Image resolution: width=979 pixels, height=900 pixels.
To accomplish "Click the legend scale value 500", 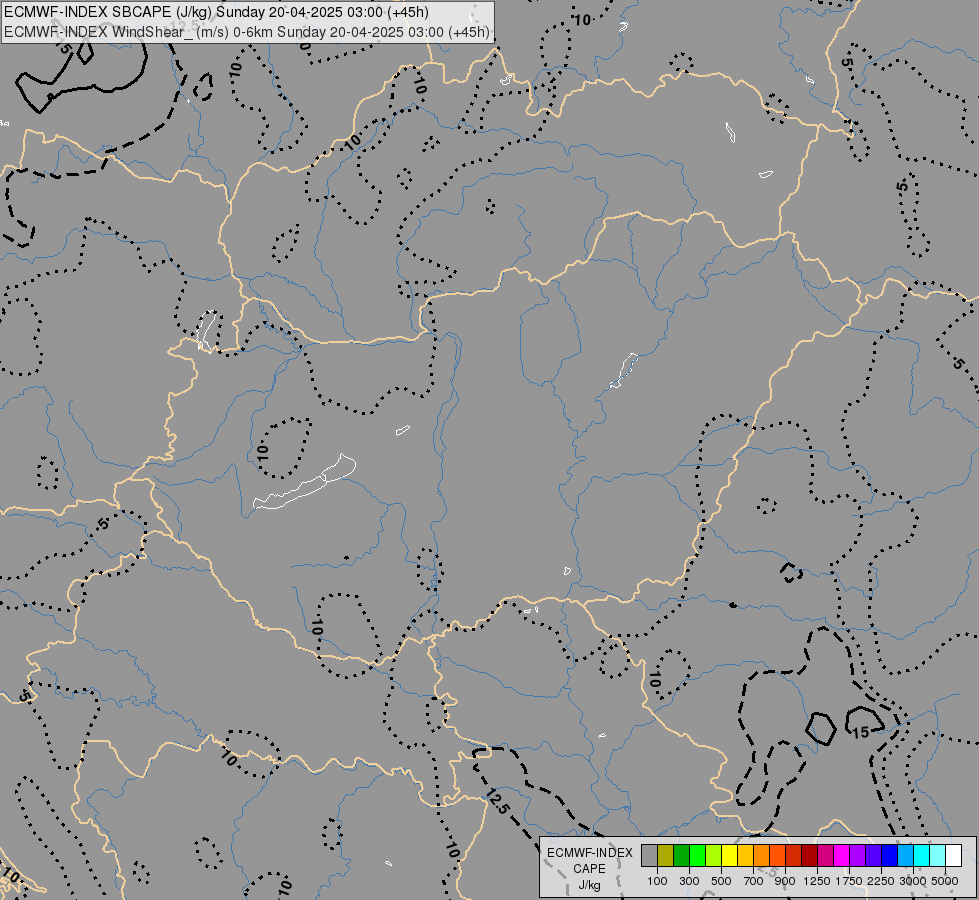I will pos(721,881).
